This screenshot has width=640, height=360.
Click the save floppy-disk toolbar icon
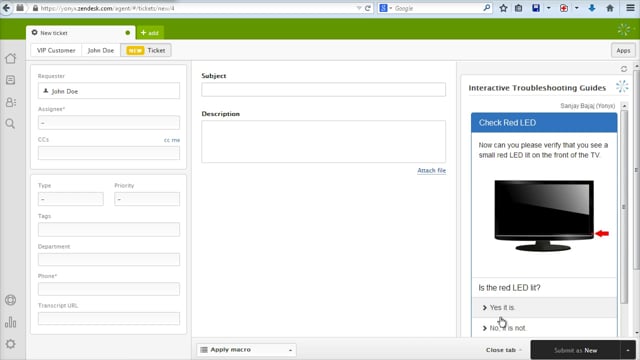point(536,8)
